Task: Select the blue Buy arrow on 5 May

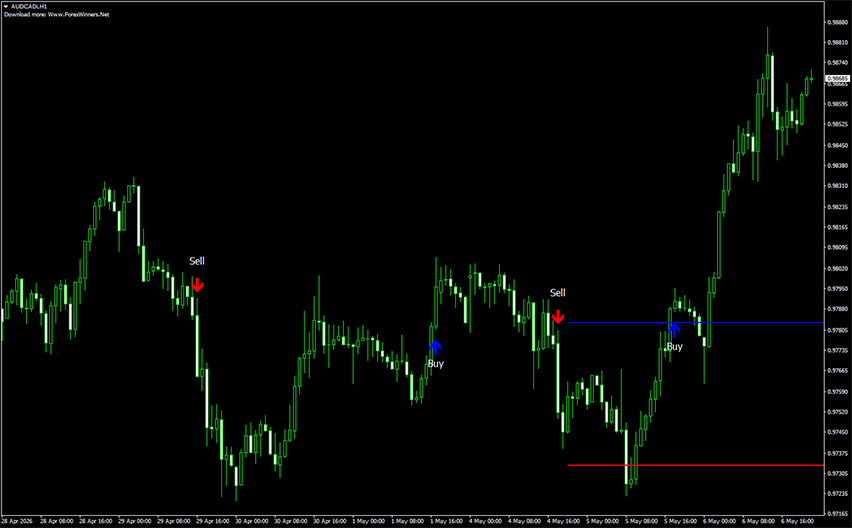Action: (x=674, y=330)
